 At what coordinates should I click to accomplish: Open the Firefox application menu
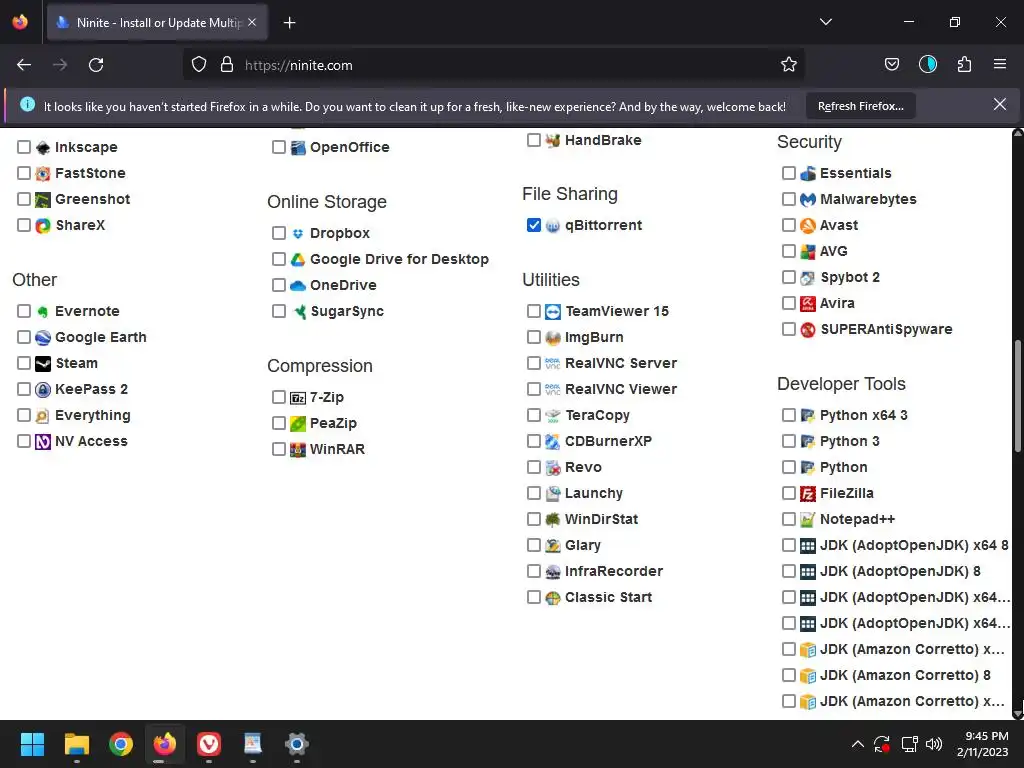coord(1000,64)
